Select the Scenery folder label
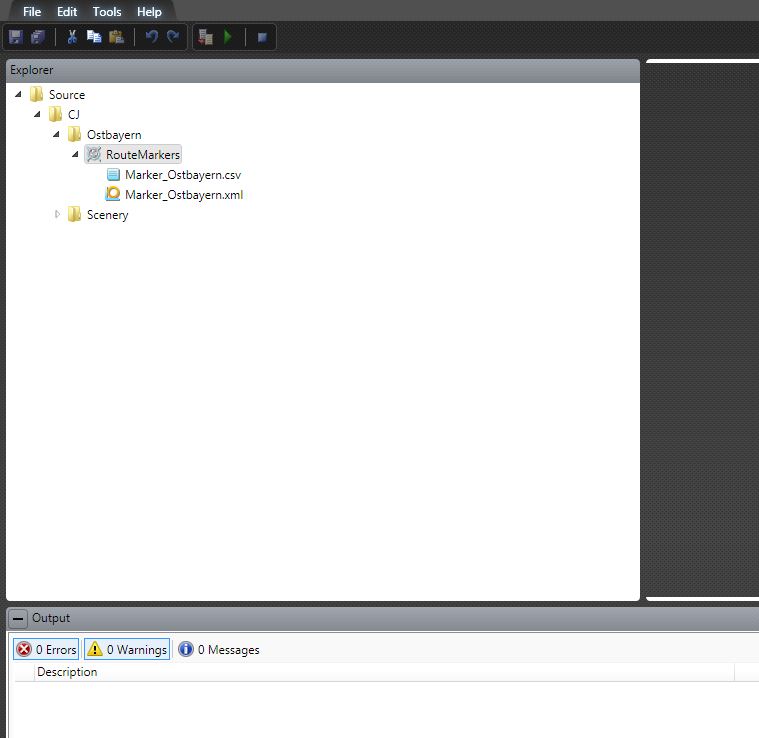This screenshot has width=759, height=738. (x=107, y=215)
